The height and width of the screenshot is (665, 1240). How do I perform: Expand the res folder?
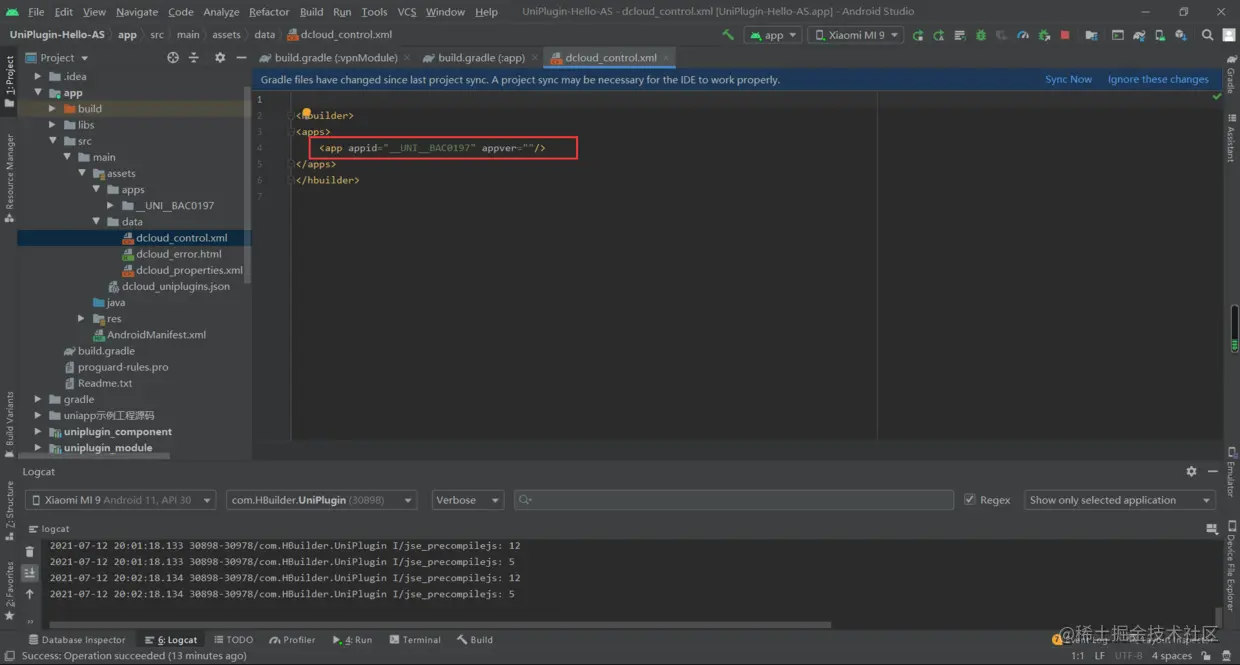click(x=82, y=319)
